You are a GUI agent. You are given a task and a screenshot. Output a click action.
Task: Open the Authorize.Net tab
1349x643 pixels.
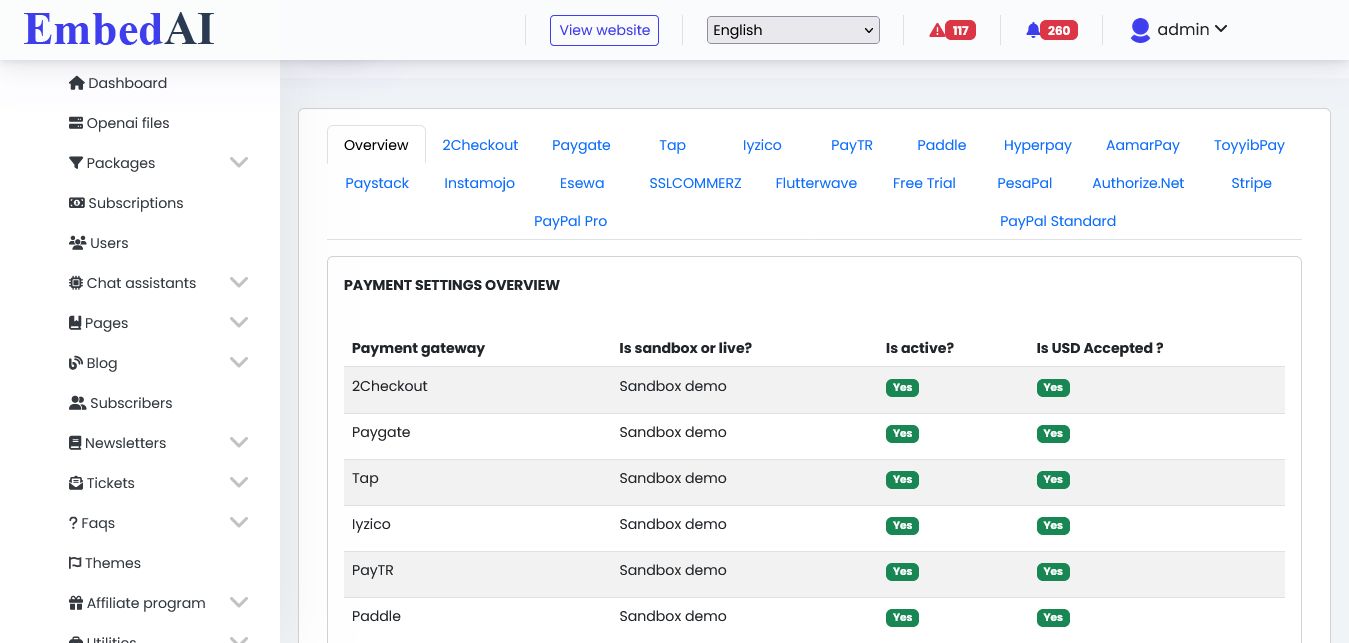click(x=1138, y=183)
